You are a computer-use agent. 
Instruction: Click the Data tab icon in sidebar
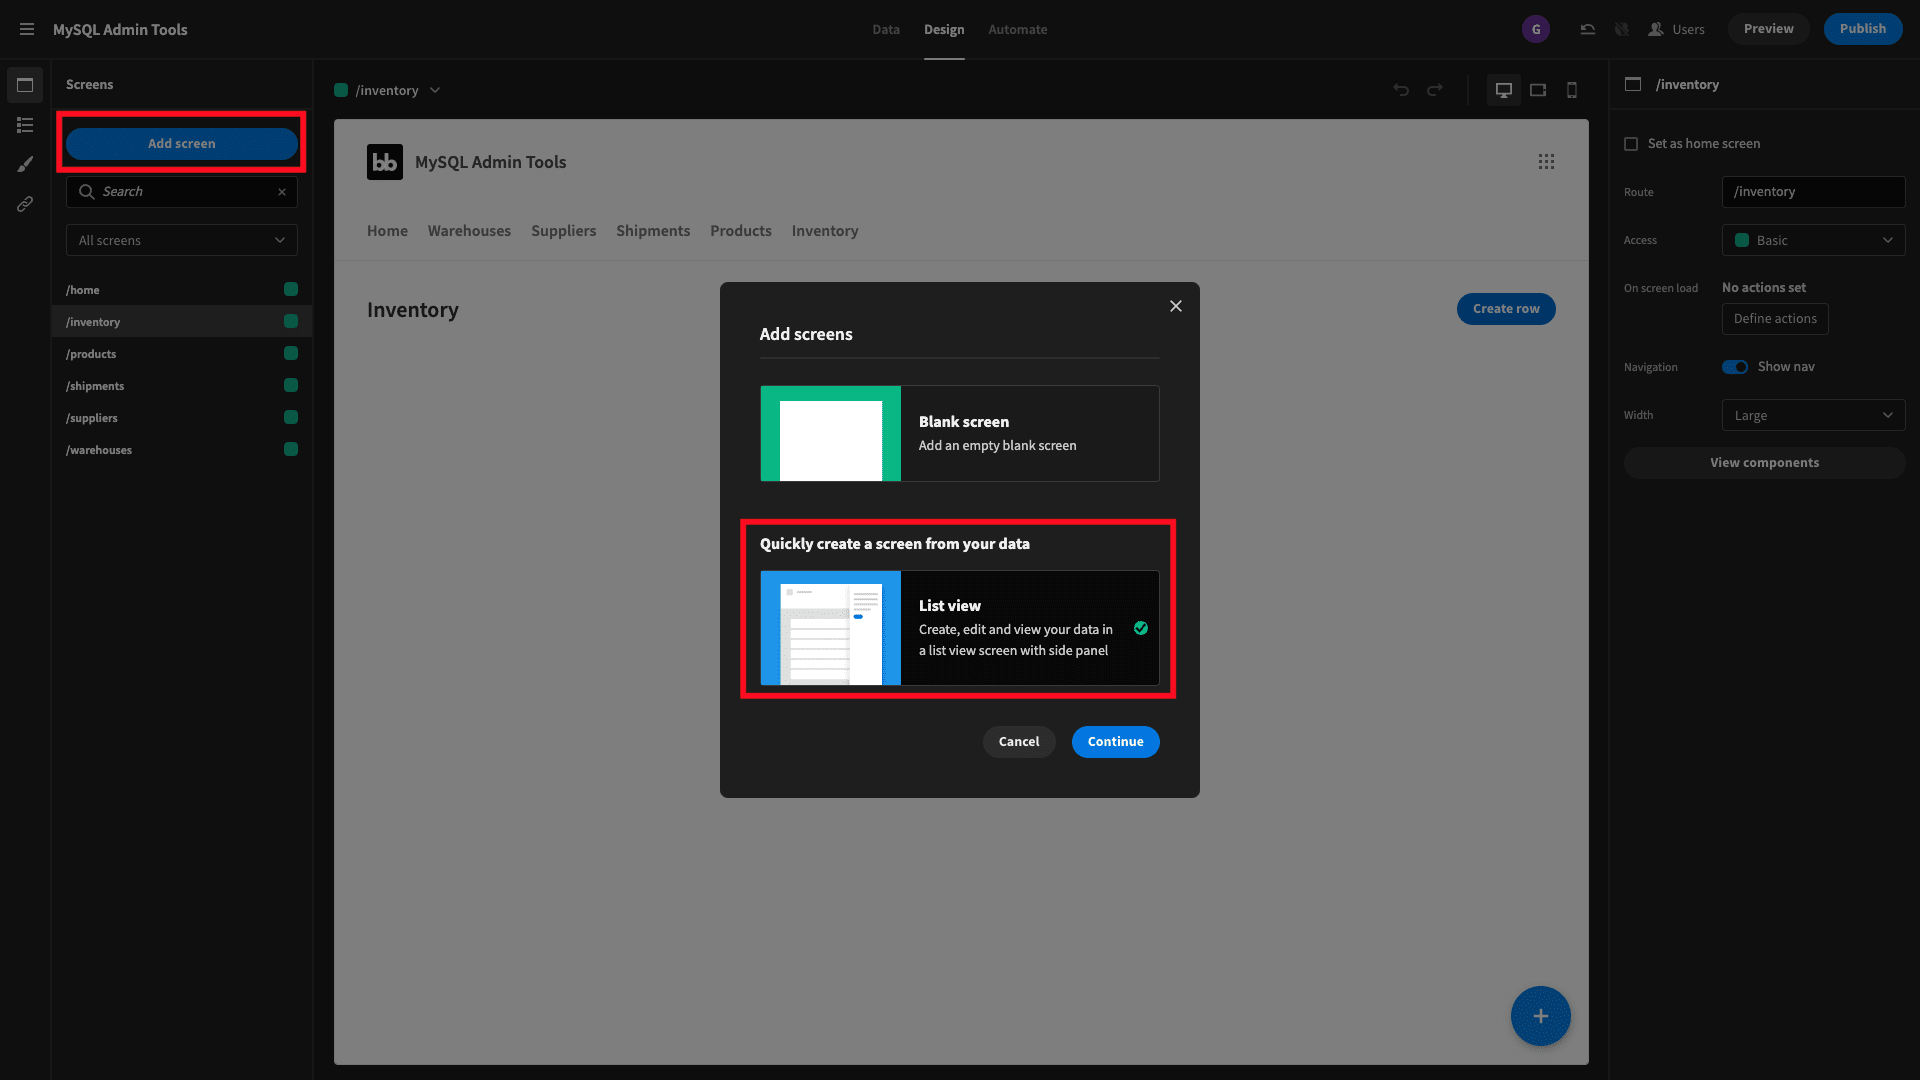coord(24,123)
